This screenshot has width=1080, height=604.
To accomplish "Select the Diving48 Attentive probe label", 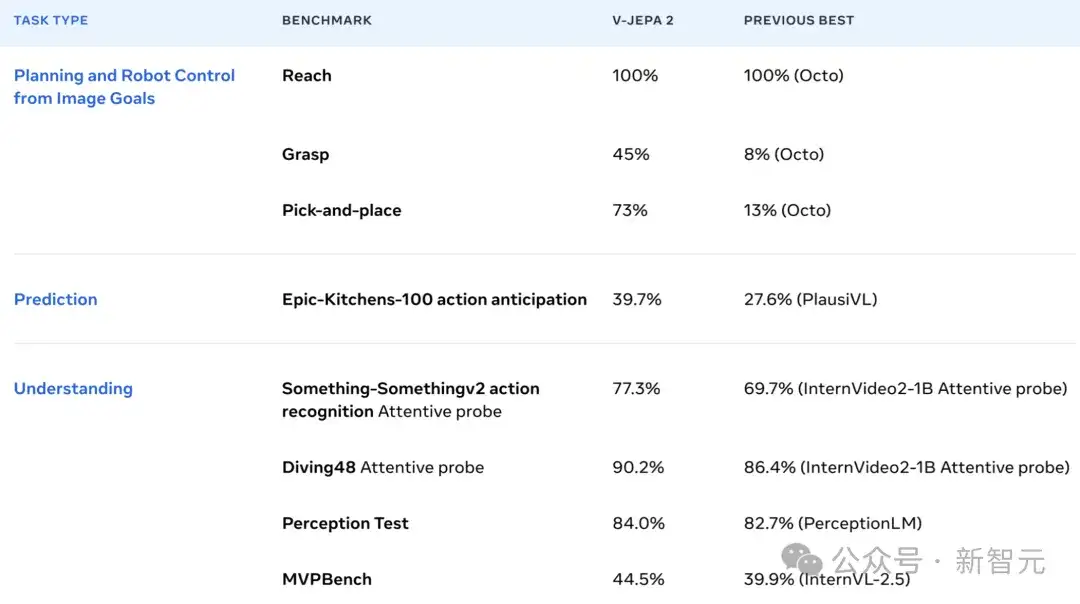I will (383, 468).
